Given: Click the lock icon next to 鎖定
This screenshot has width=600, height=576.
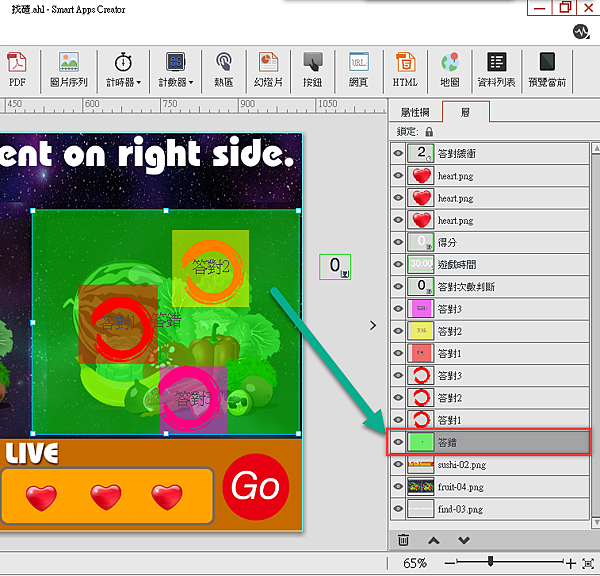Looking at the screenshot, I should (429, 132).
